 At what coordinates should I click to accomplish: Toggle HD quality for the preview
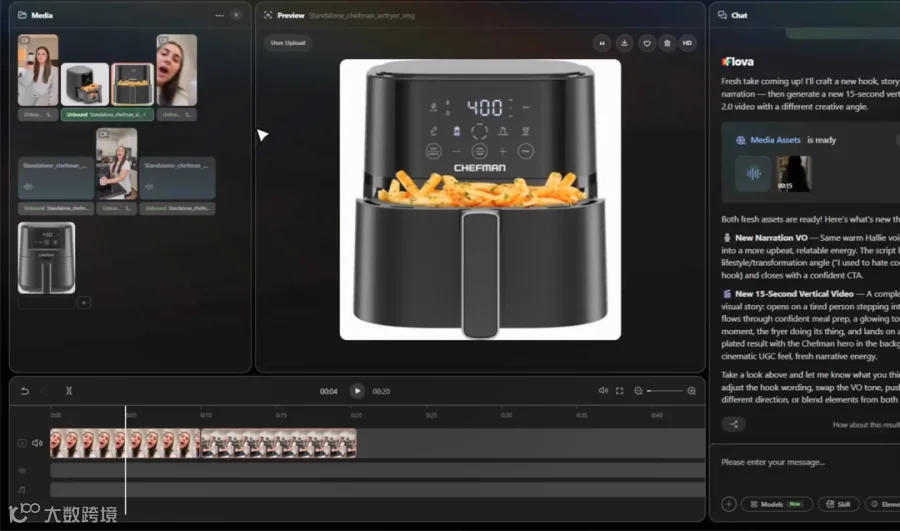[687, 43]
